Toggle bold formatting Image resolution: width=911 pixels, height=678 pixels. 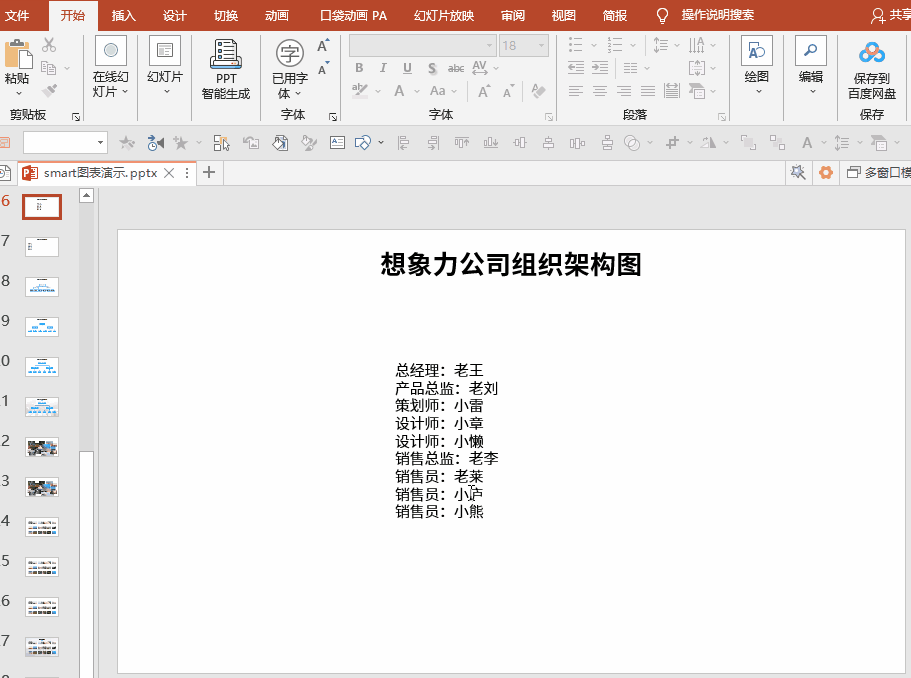coord(359,68)
